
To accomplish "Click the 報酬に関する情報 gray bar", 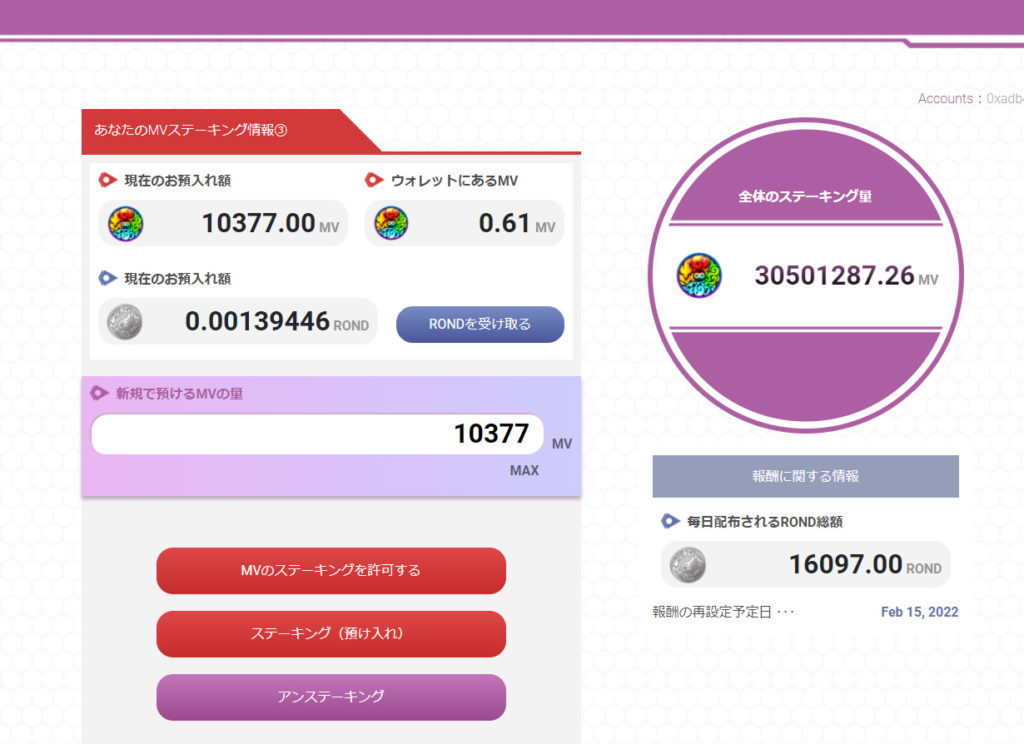I will point(805,476).
